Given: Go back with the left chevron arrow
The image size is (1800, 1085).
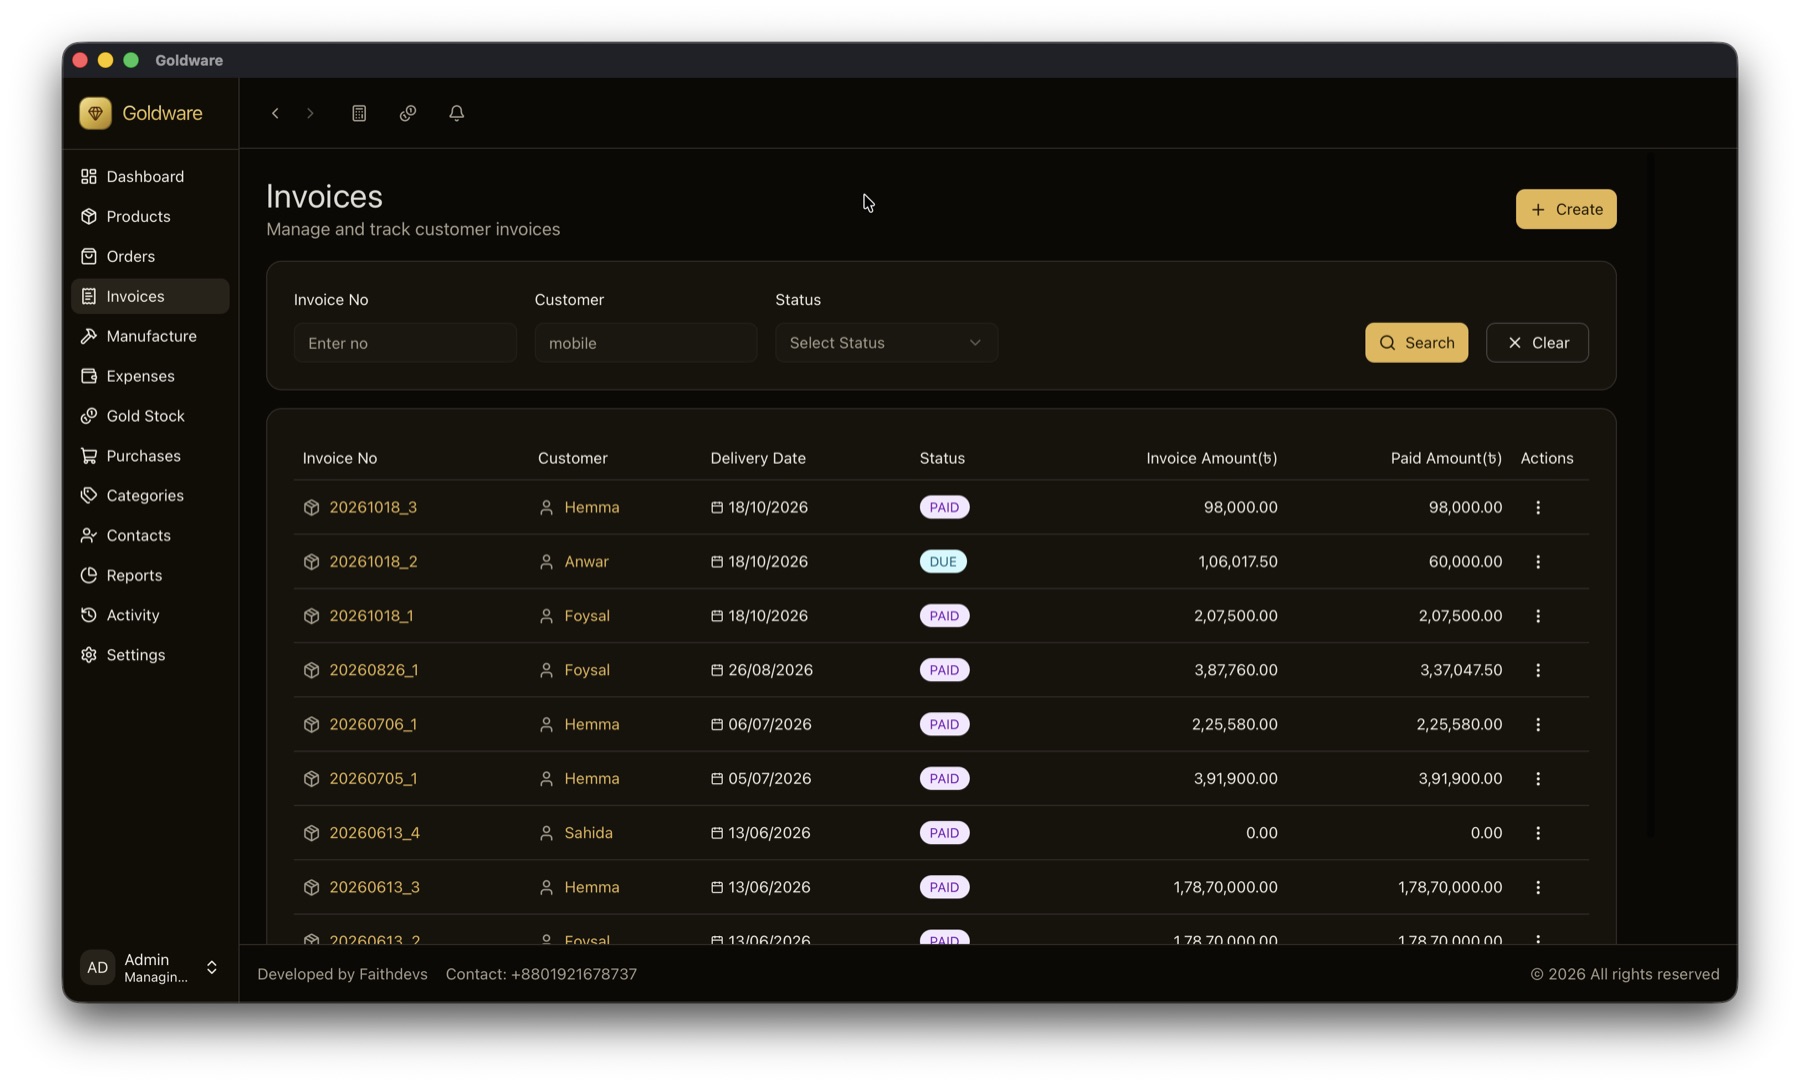Looking at the screenshot, I should [275, 113].
